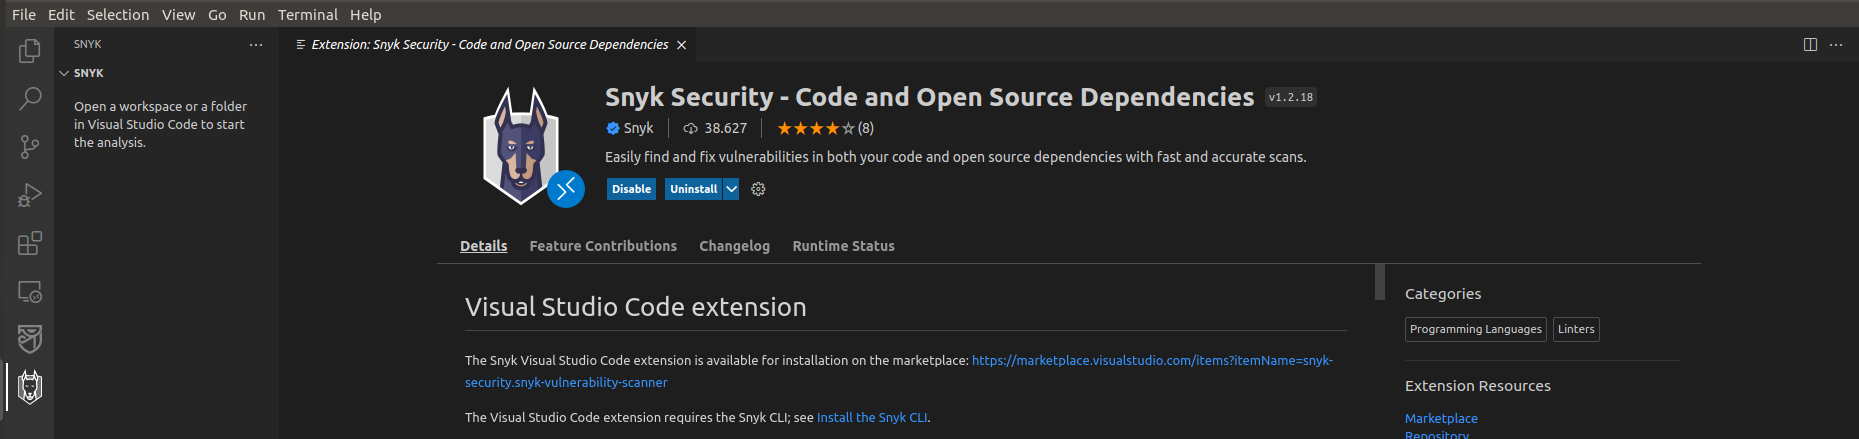Follow the Install the Snyk CLI link
Image resolution: width=1859 pixels, height=439 pixels.
point(872,418)
